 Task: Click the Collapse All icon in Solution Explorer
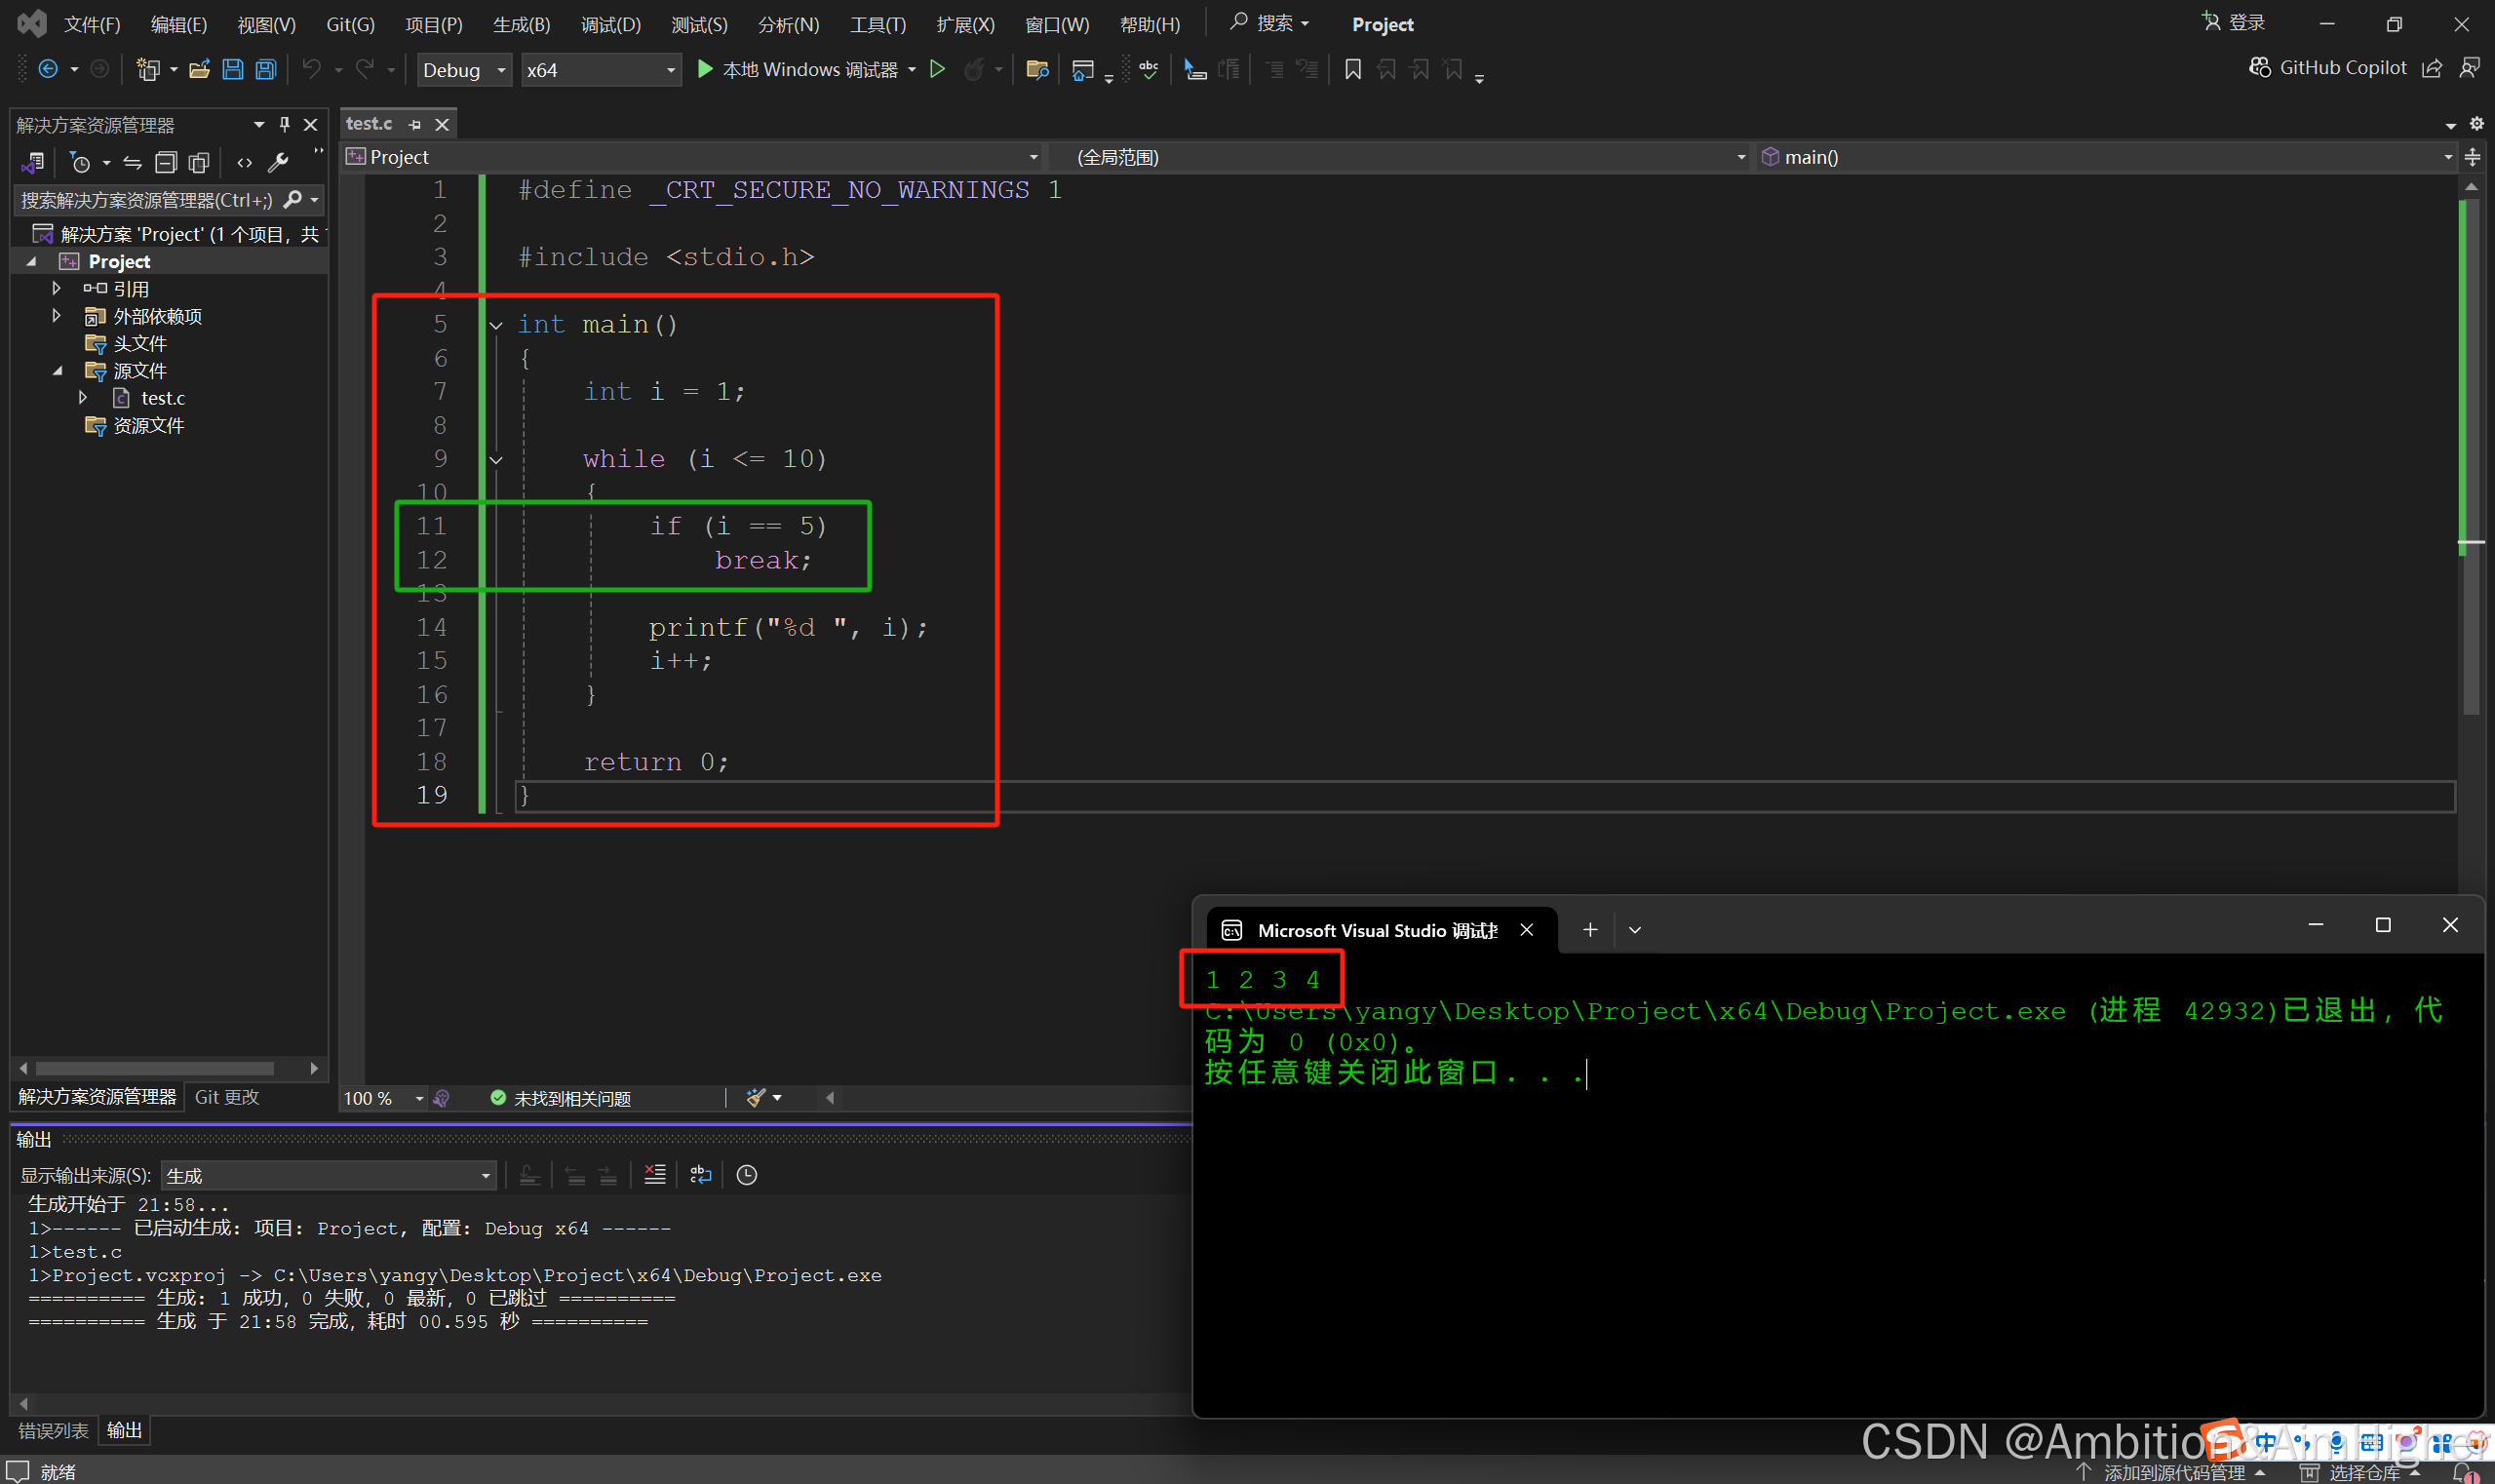tap(166, 162)
